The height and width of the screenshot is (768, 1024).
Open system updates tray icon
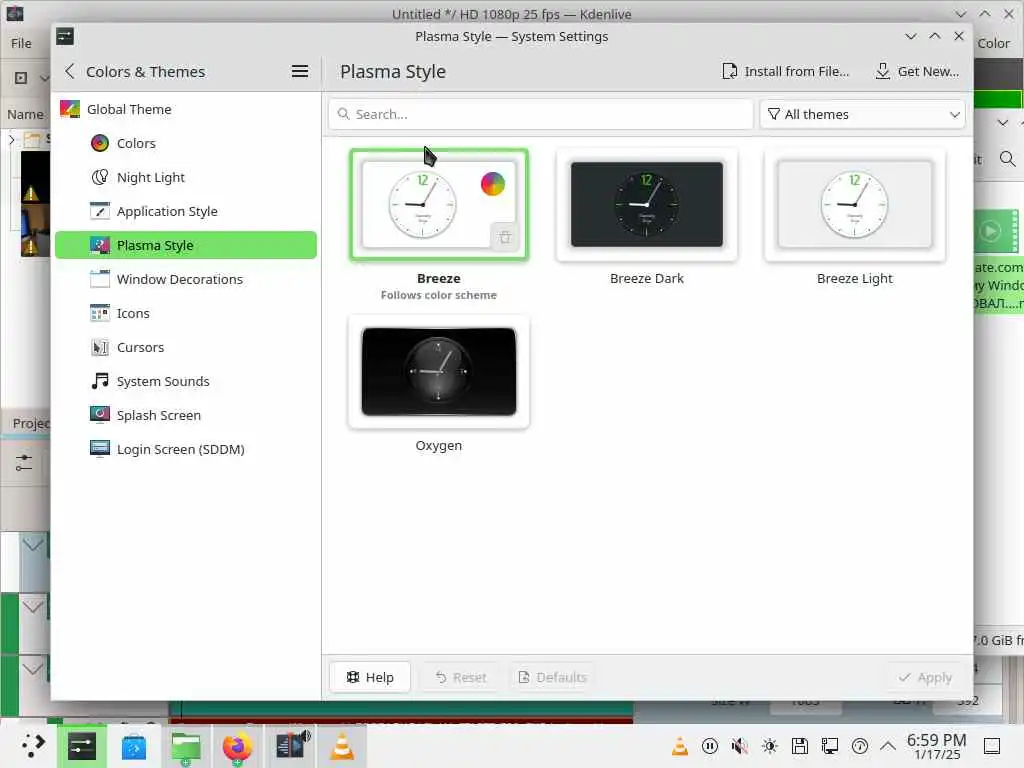coord(859,746)
